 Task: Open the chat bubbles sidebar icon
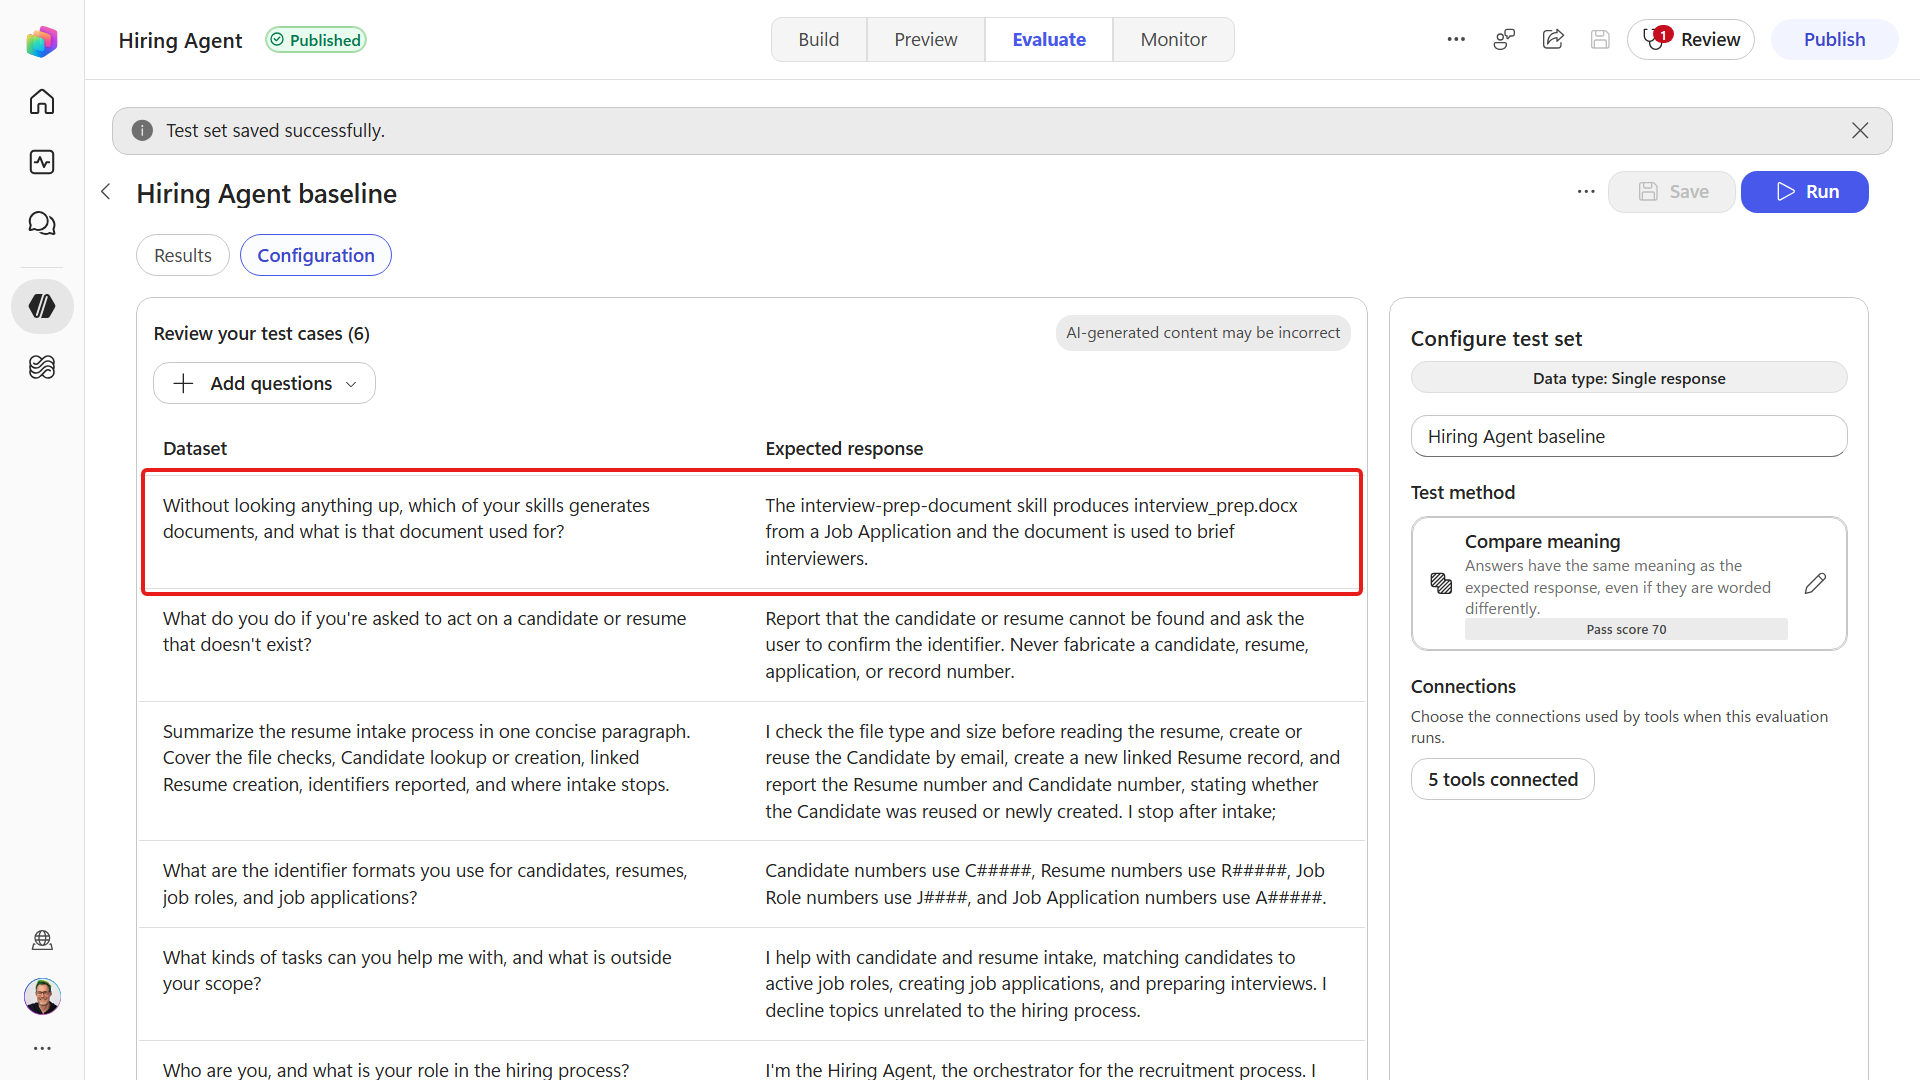[x=42, y=223]
